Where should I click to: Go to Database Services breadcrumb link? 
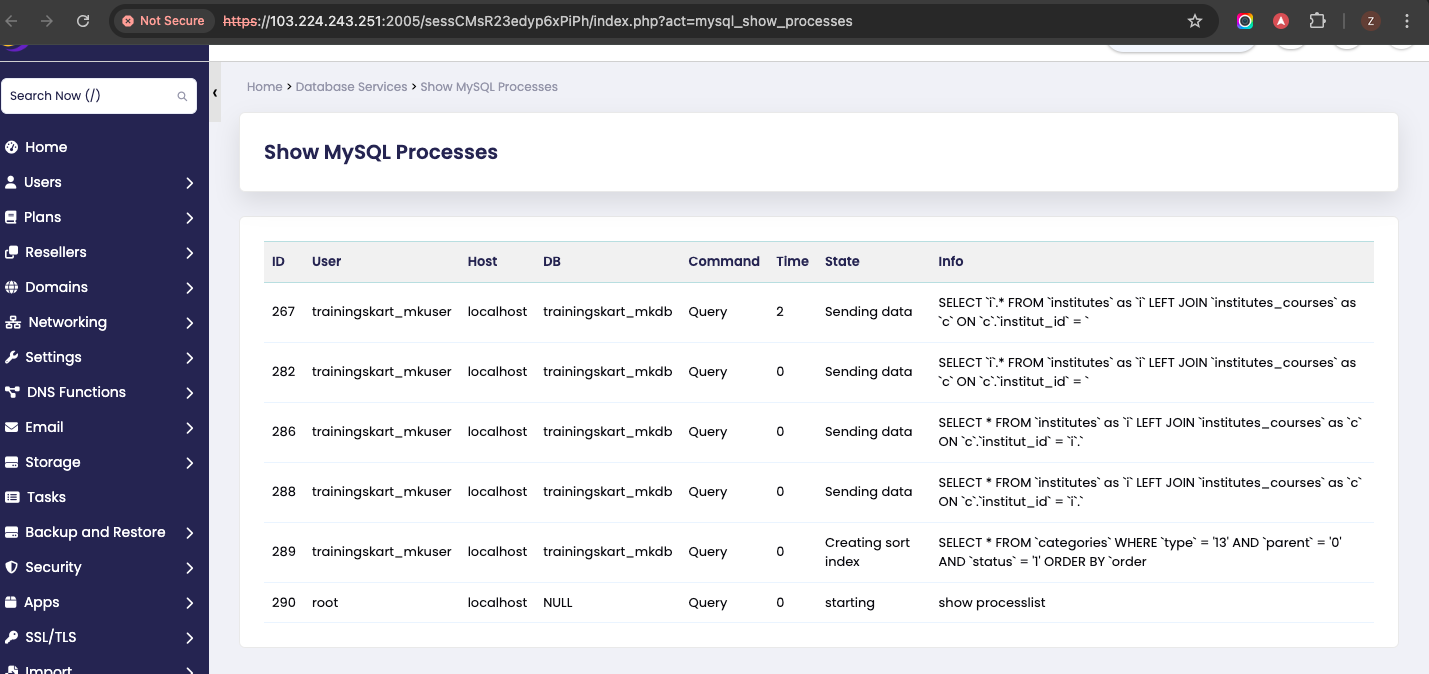tap(351, 87)
